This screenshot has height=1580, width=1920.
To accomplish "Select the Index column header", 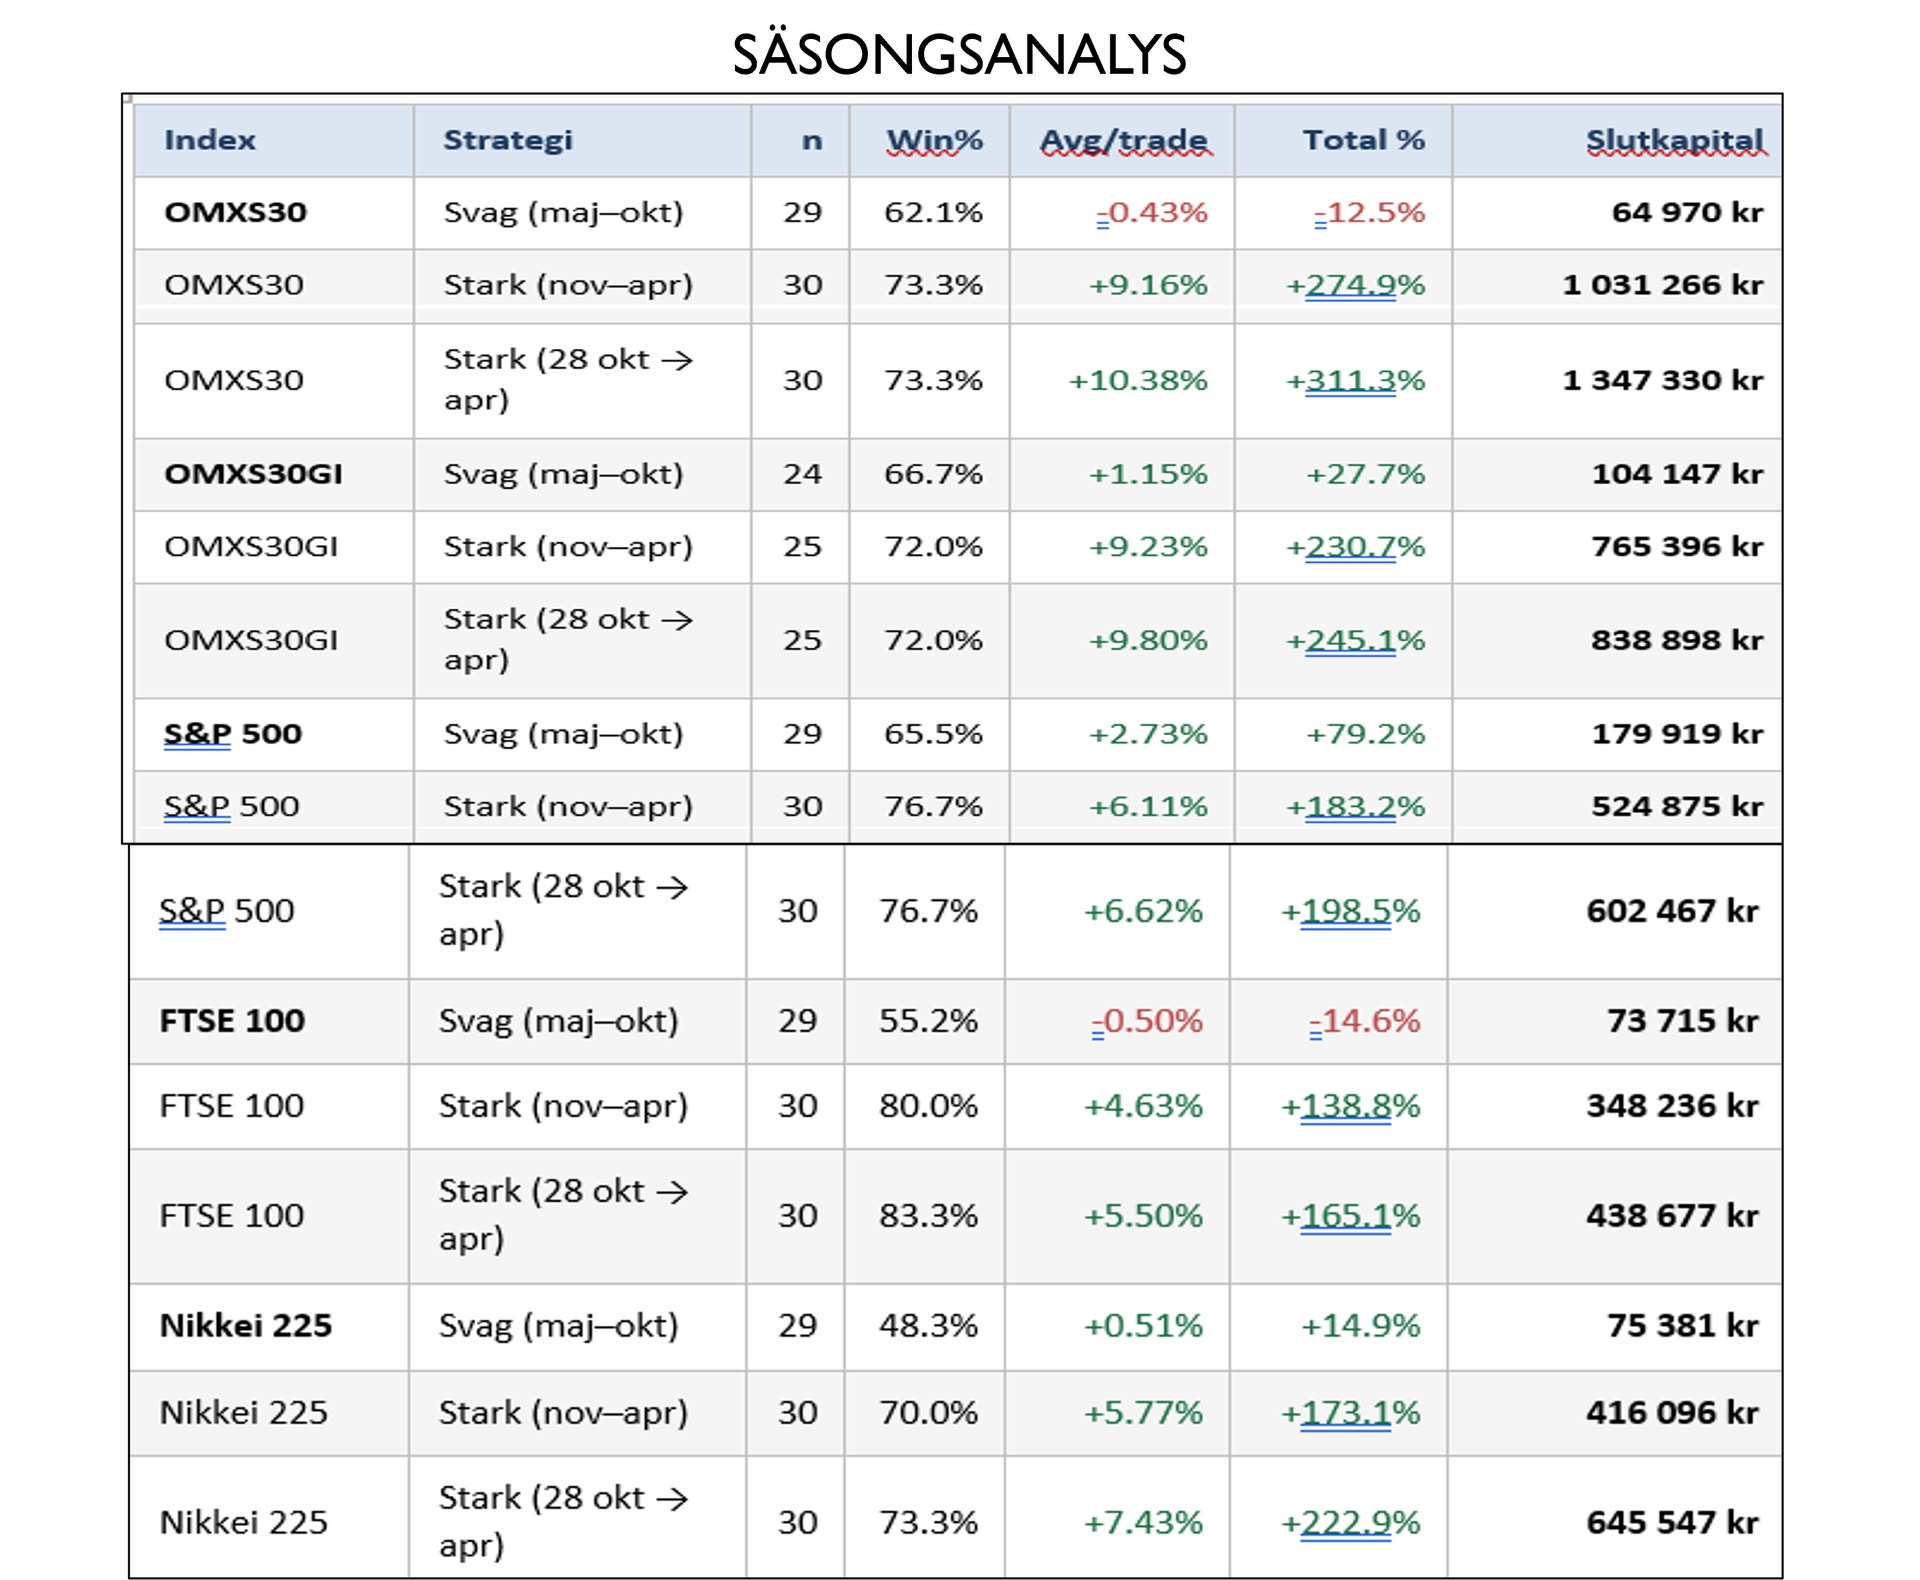I will coord(210,140).
